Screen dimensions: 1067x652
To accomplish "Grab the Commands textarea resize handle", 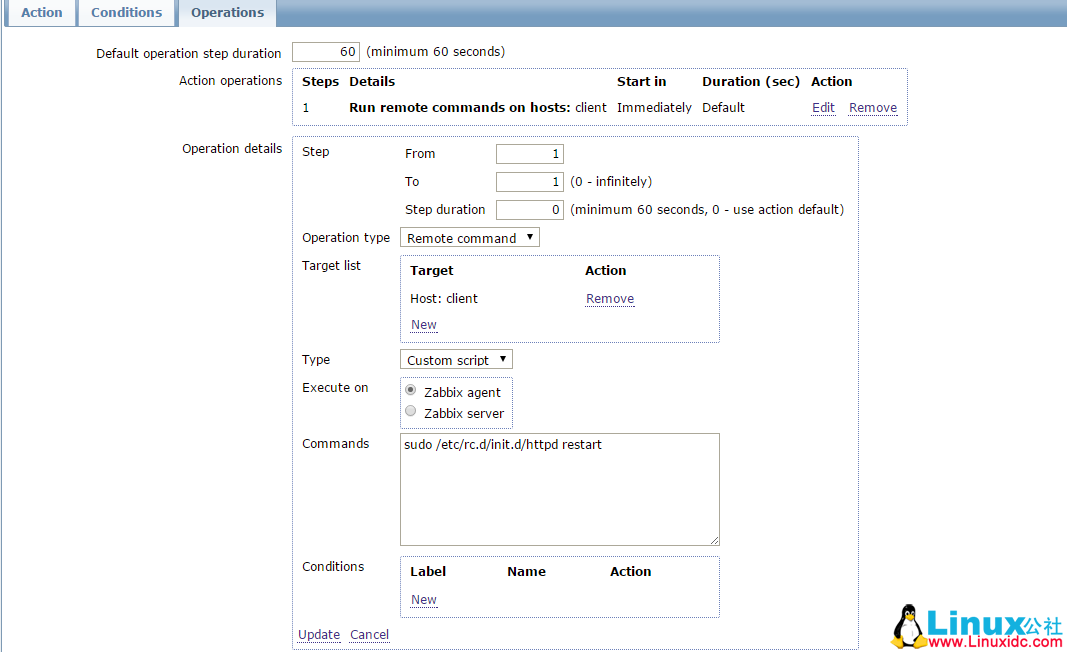I will coord(714,540).
